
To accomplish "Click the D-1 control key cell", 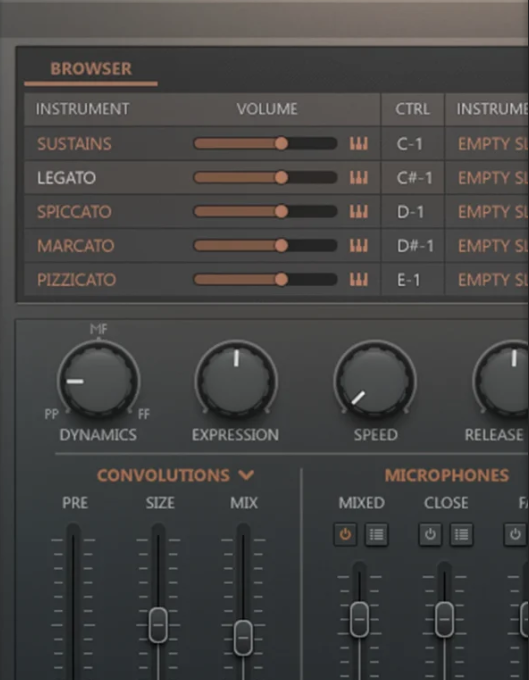I will click(412, 212).
